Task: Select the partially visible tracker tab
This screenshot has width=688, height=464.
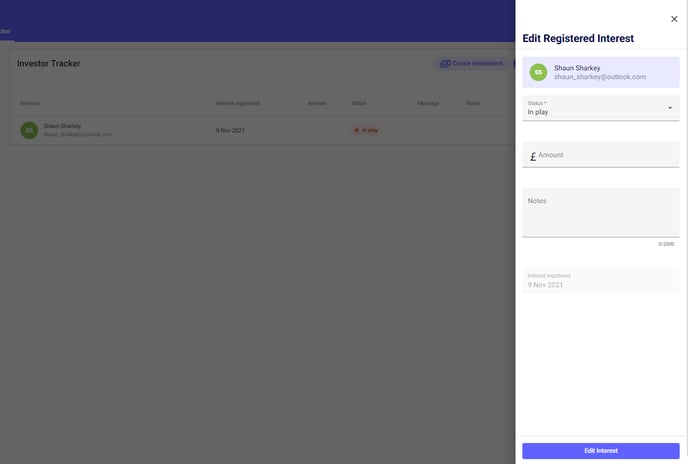Action: coord(5,31)
